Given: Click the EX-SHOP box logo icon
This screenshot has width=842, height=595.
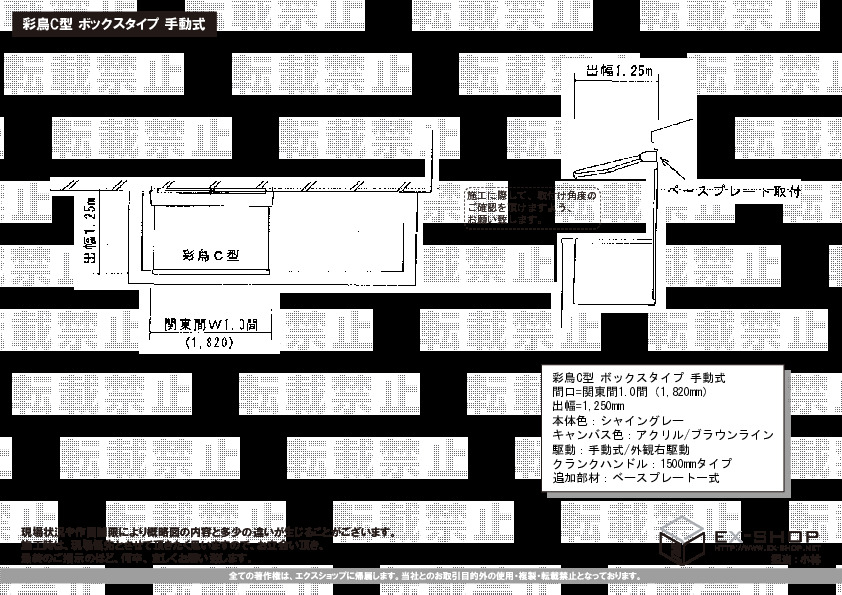Looking at the screenshot, I should click(681, 540).
